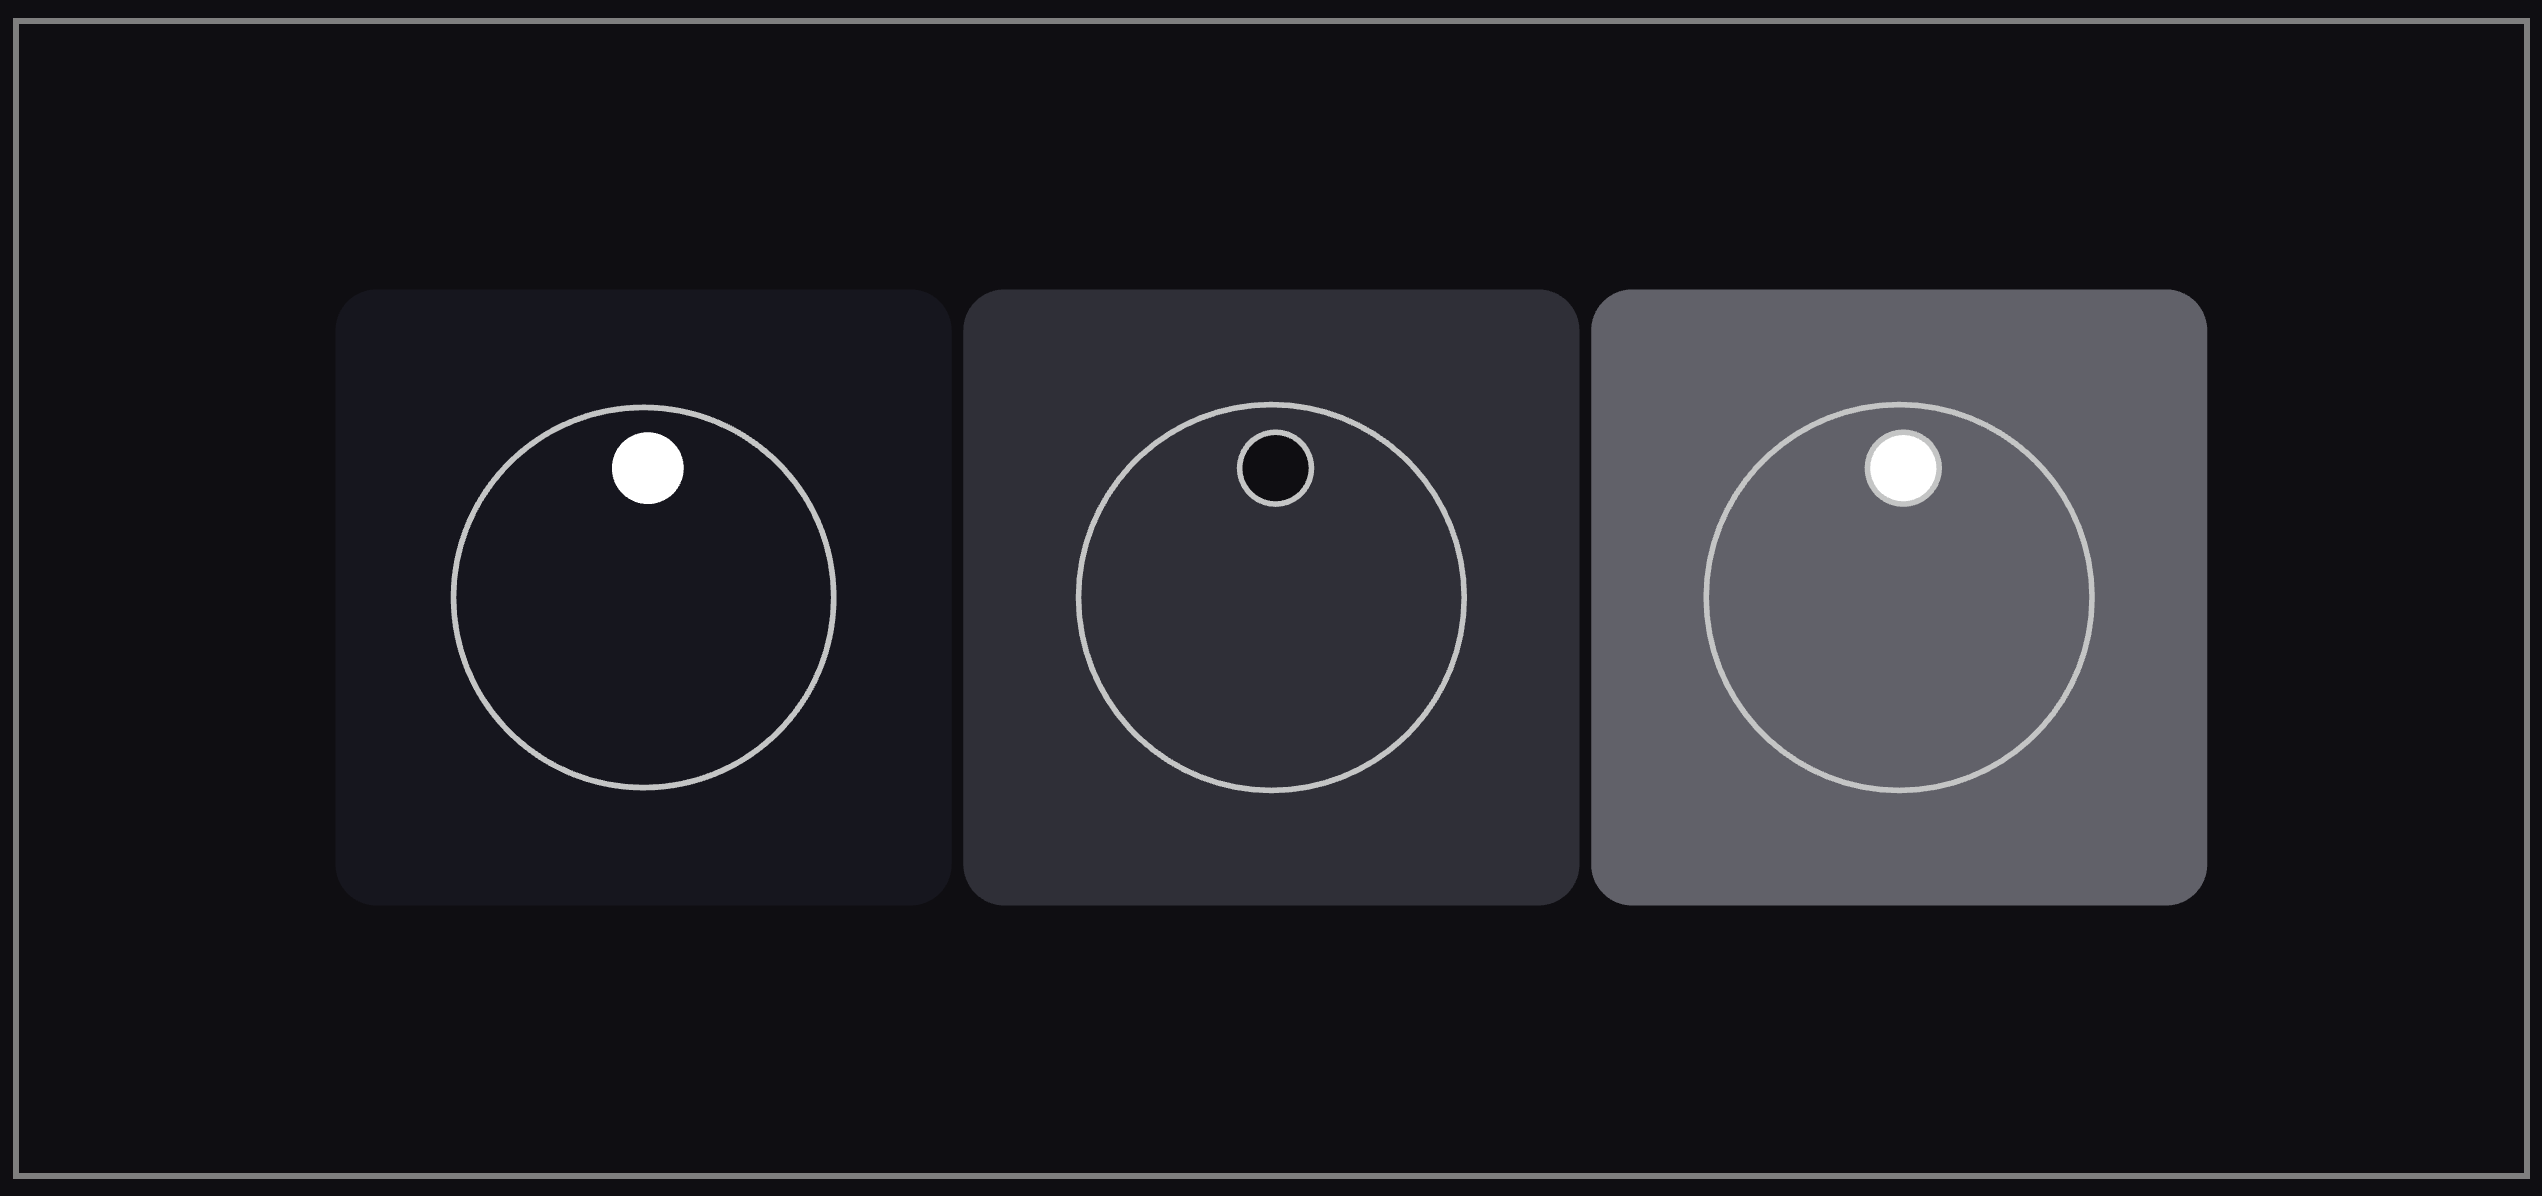Select the large circular knob in the middle card

tap(1271, 597)
